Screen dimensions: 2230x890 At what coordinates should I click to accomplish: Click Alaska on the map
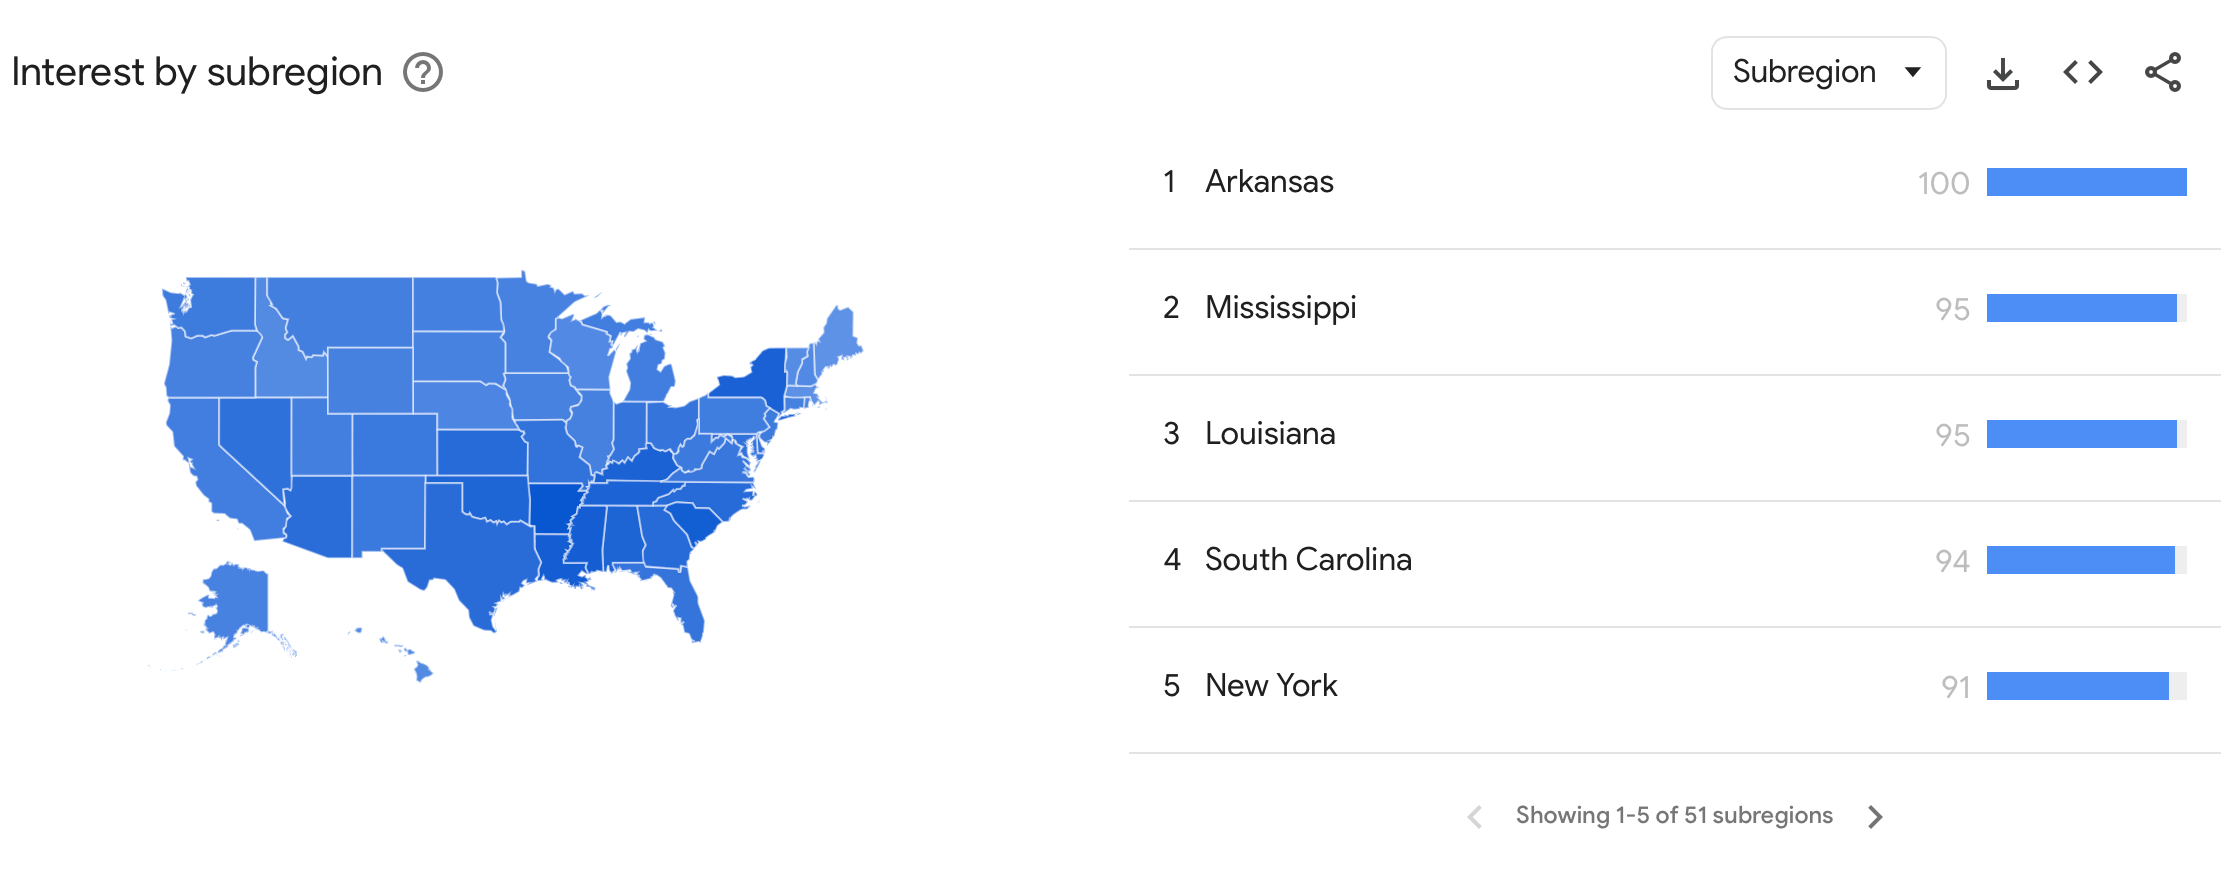(x=236, y=600)
